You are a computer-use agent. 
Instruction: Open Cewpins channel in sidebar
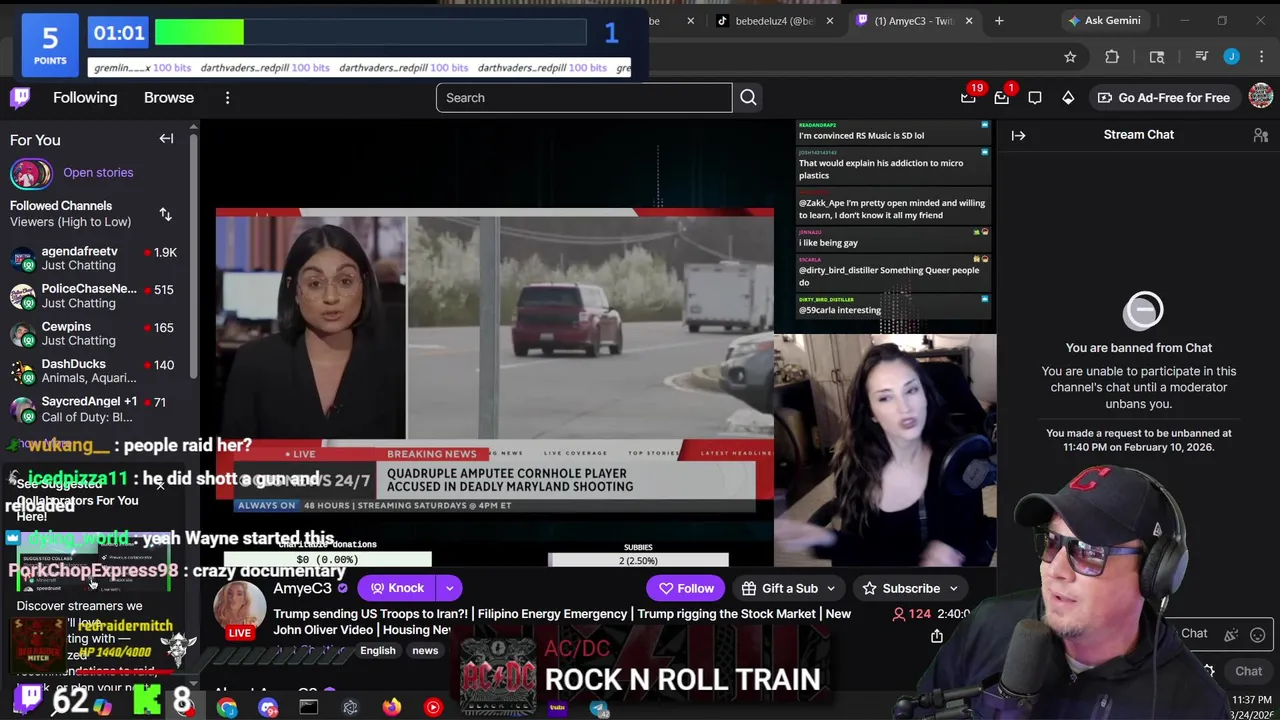[95, 333]
